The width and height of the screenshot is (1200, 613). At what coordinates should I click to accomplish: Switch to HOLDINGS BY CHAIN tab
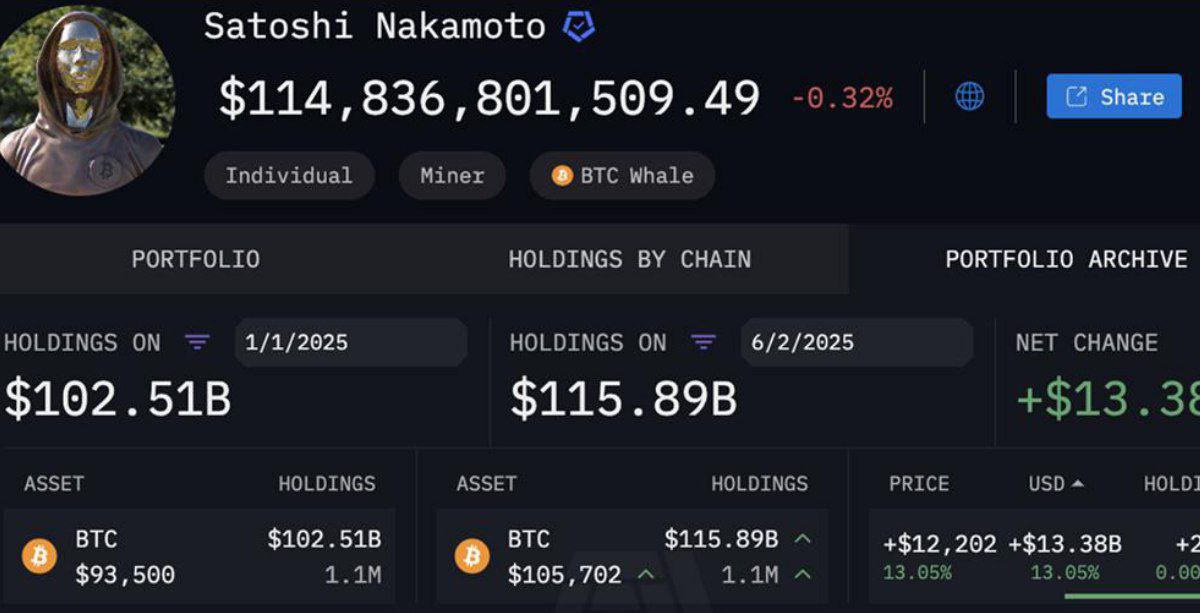[x=630, y=260]
